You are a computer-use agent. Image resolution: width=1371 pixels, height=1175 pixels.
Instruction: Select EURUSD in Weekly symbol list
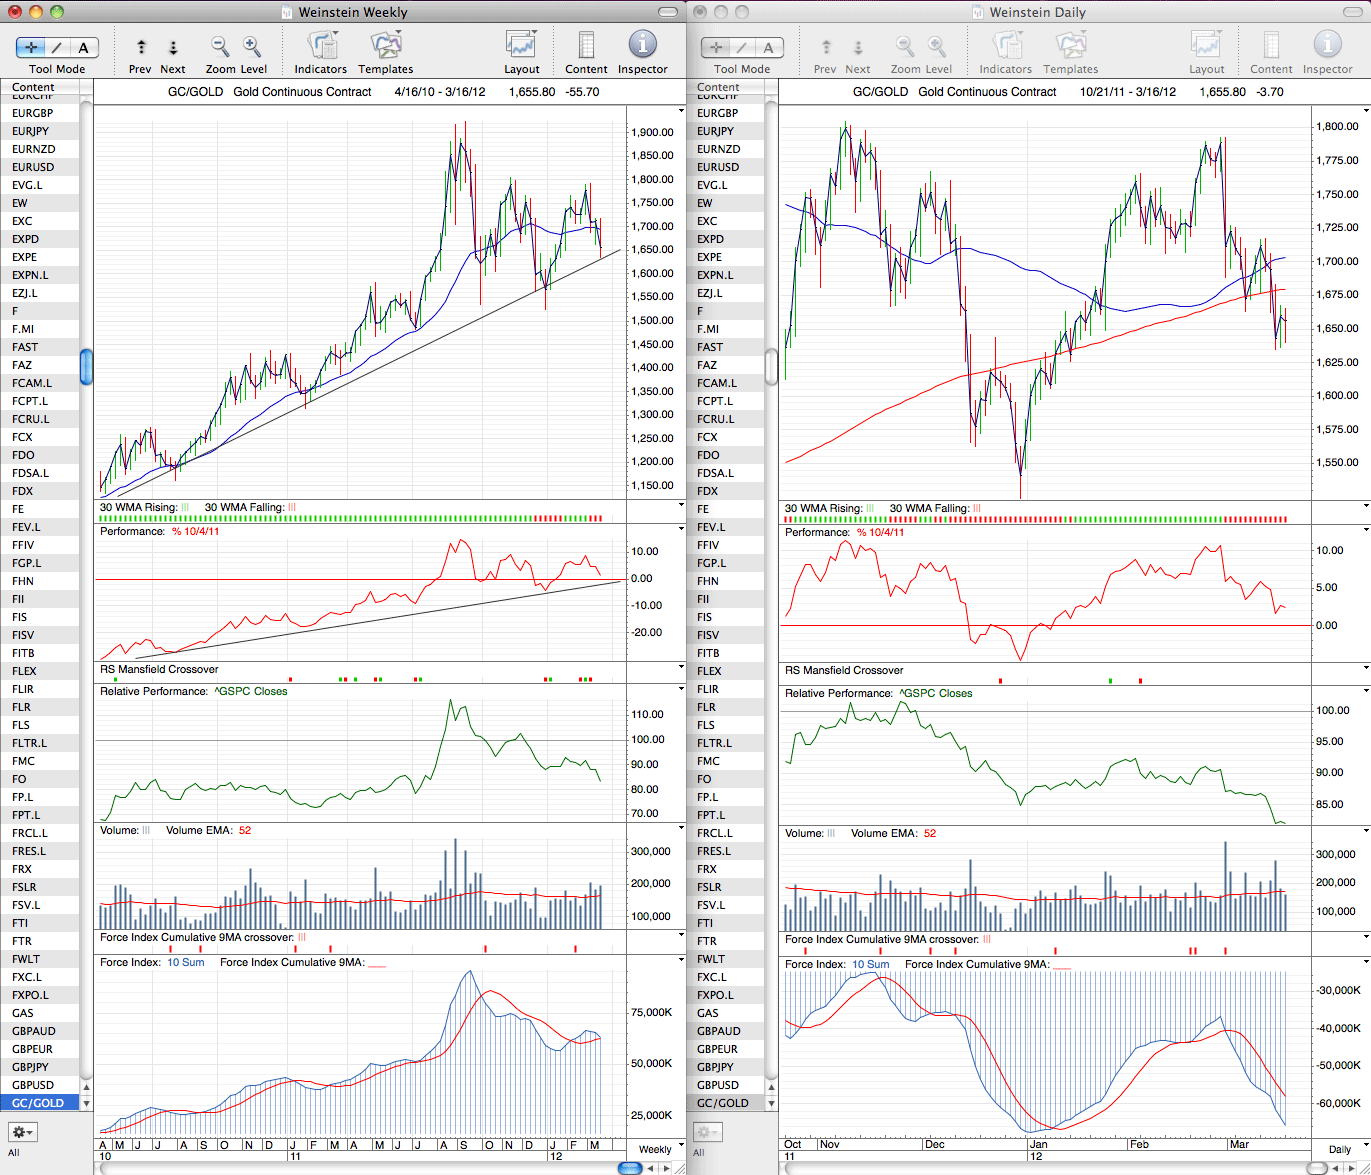pyautogui.click(x=39, y=167)
